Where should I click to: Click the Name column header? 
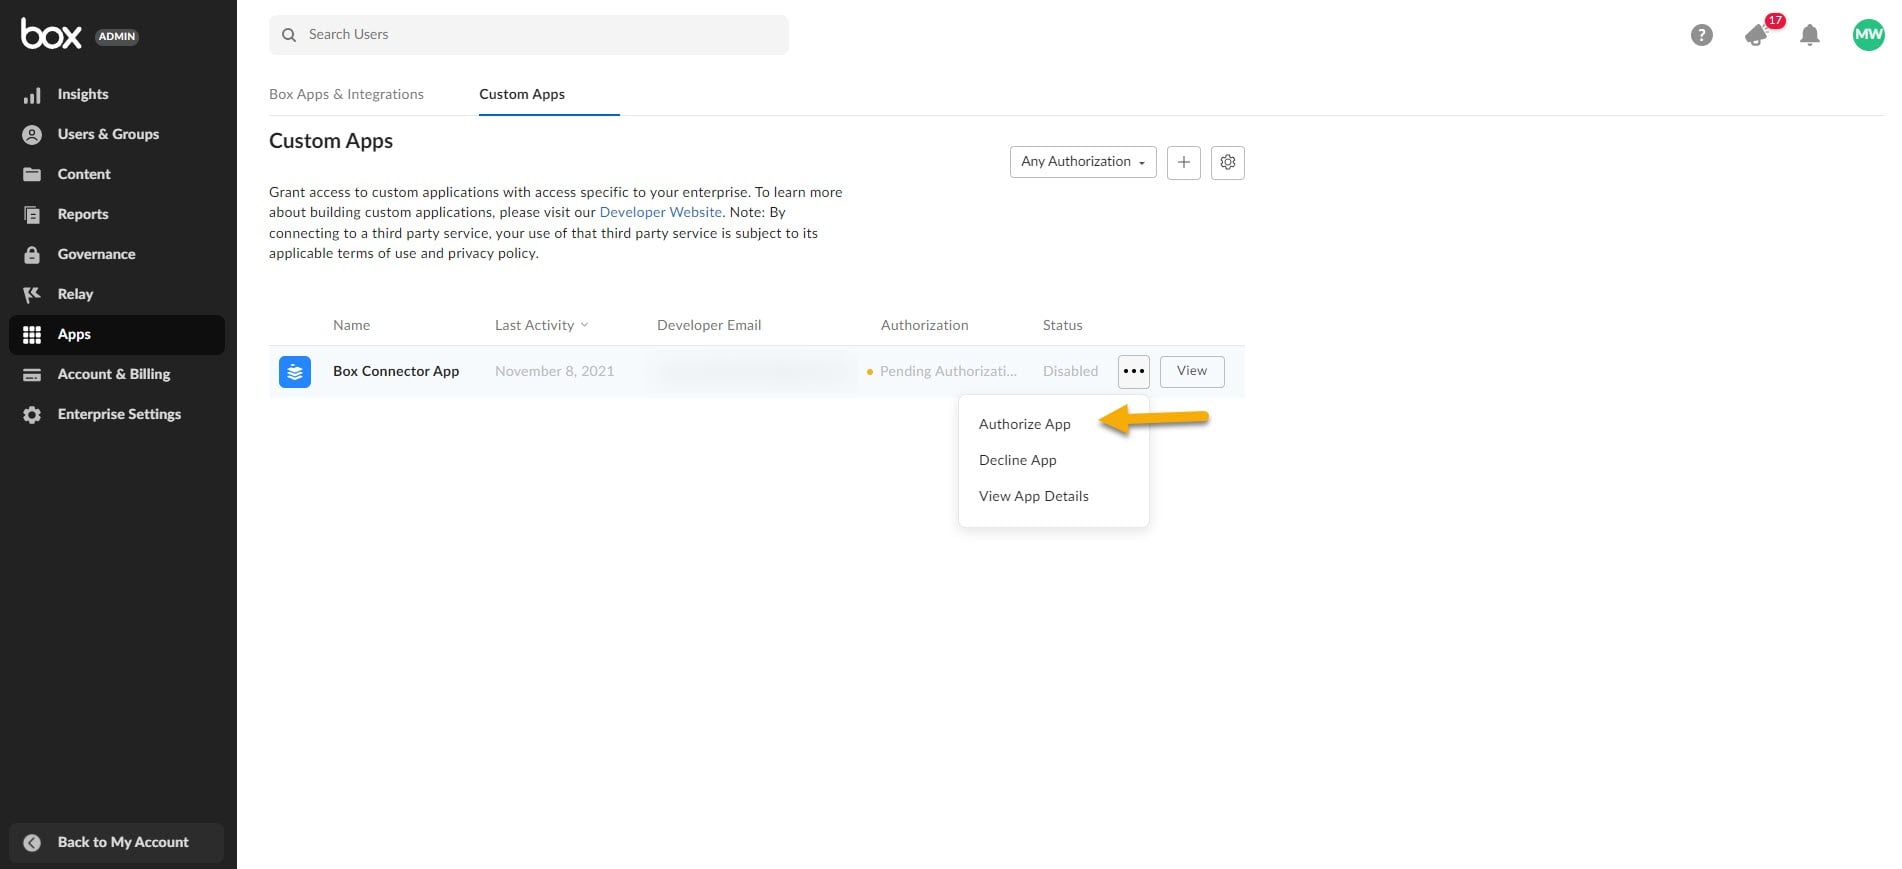coord(351,325)
